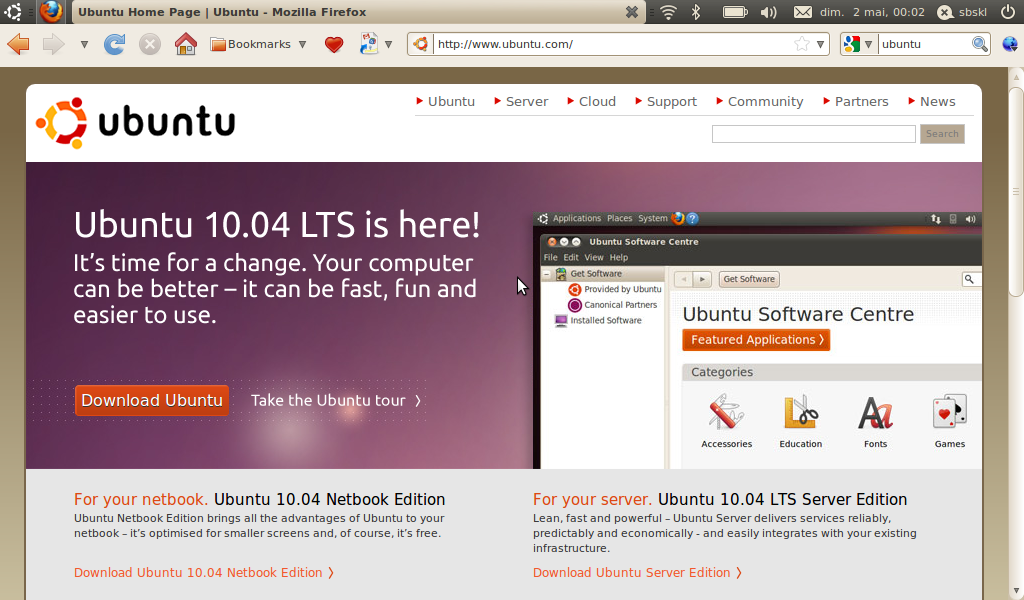Open the sound volume indicator
Viewport: 1024px width, 600px height.
click(769, 12)
